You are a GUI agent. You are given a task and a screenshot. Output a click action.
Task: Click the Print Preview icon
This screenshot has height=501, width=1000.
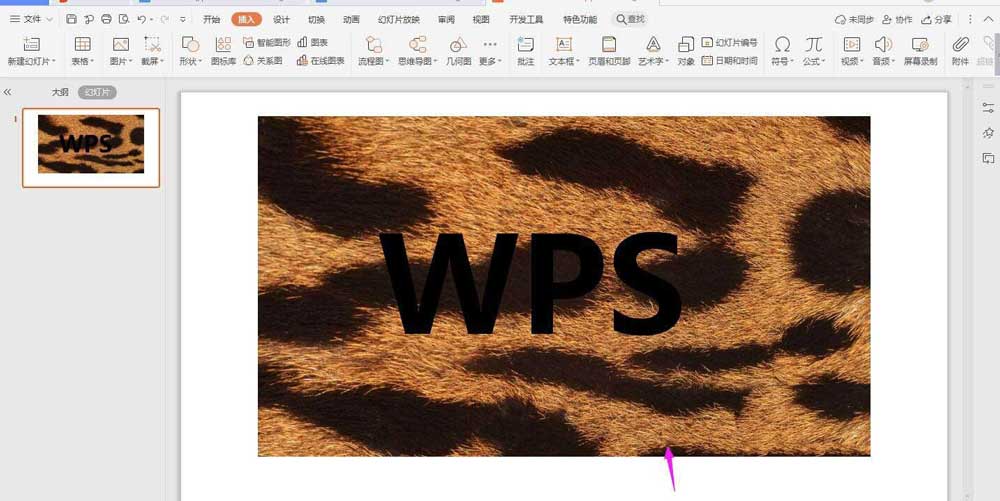point(124,19)
